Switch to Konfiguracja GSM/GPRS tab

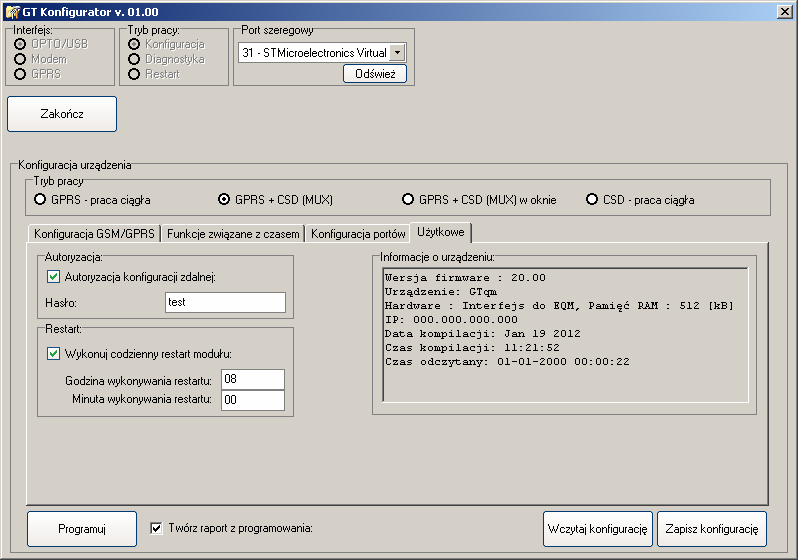pos(94,234)
